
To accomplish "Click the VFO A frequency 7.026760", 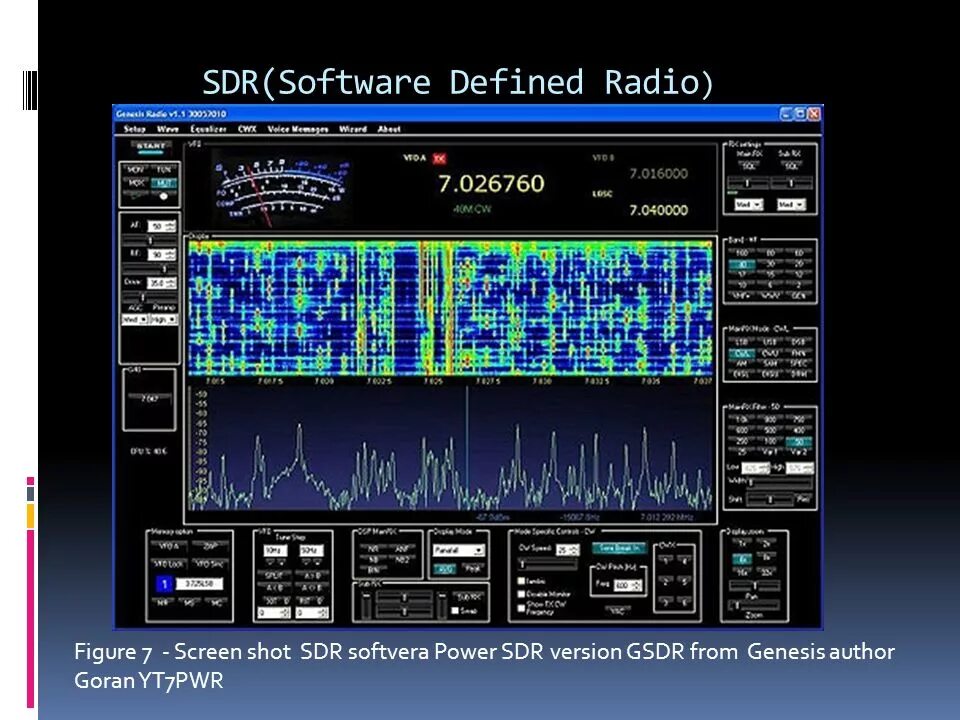I will 491,183.
